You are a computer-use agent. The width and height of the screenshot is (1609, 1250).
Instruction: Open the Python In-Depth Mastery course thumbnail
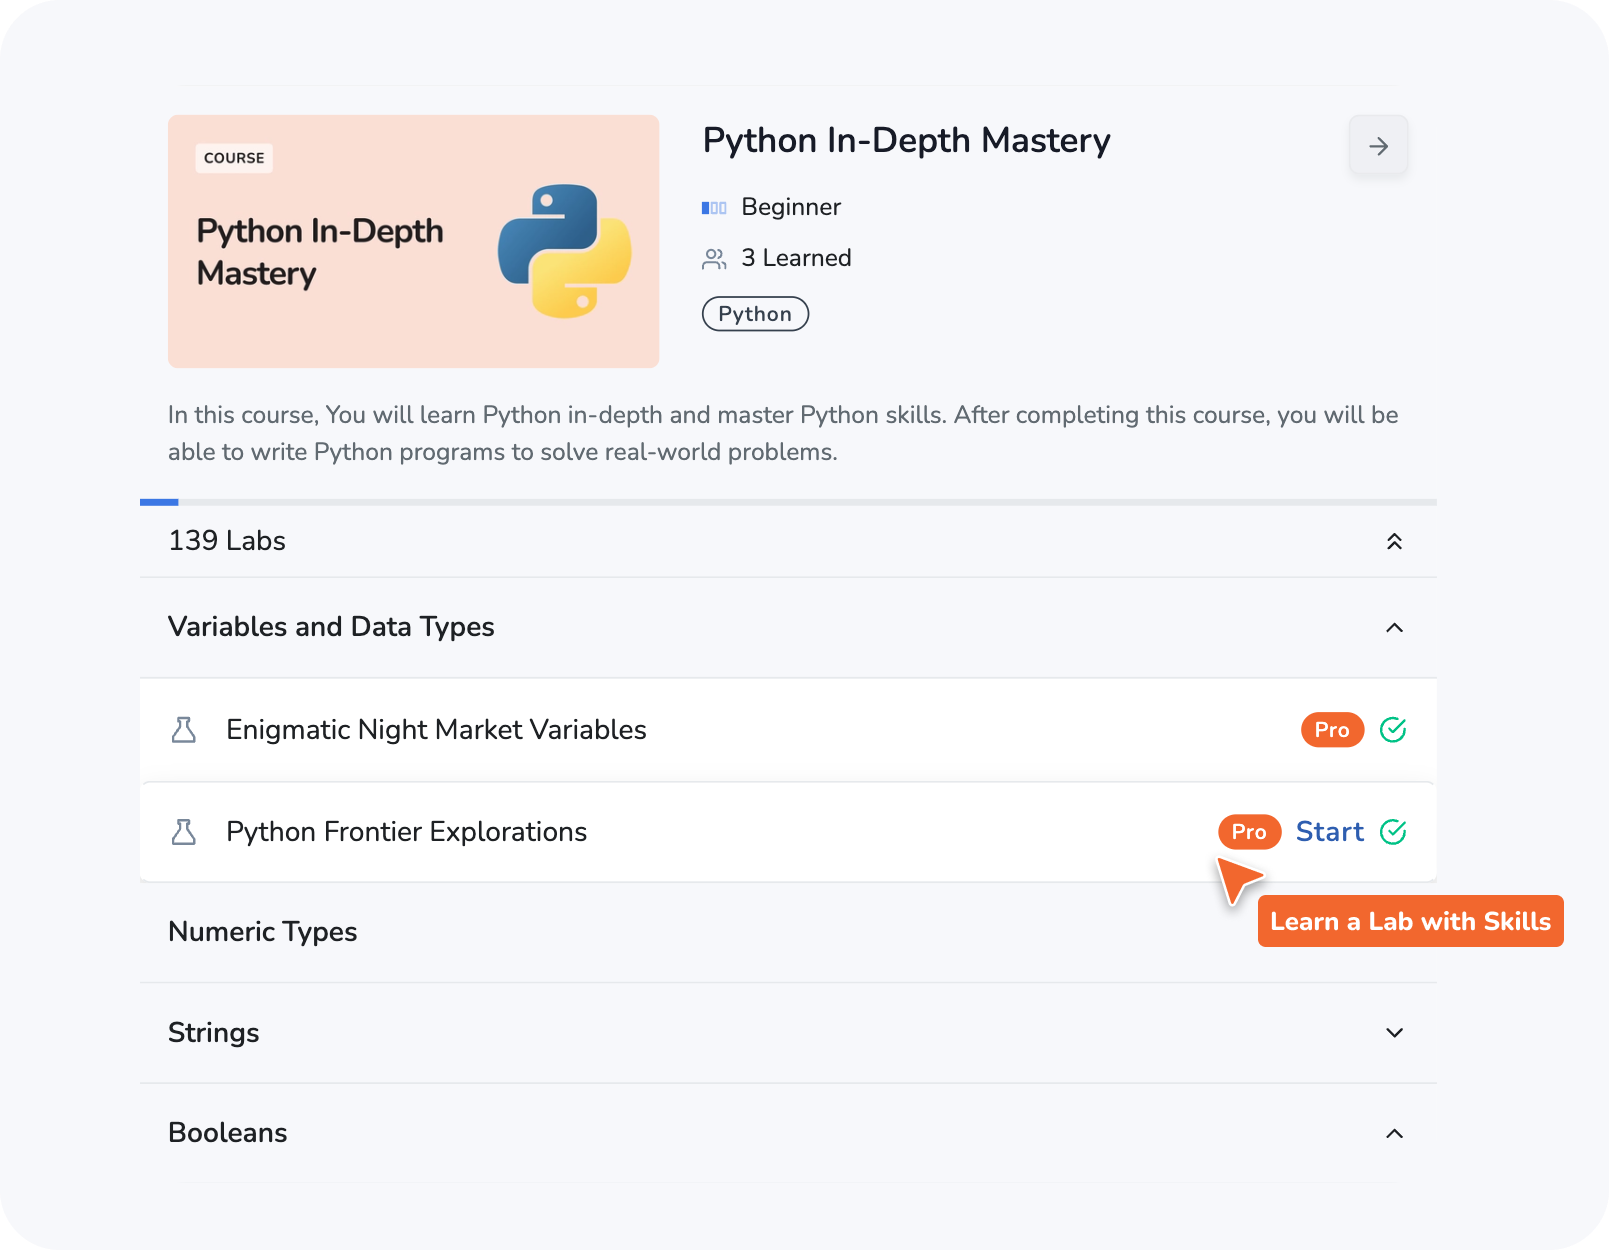[413, 241]
